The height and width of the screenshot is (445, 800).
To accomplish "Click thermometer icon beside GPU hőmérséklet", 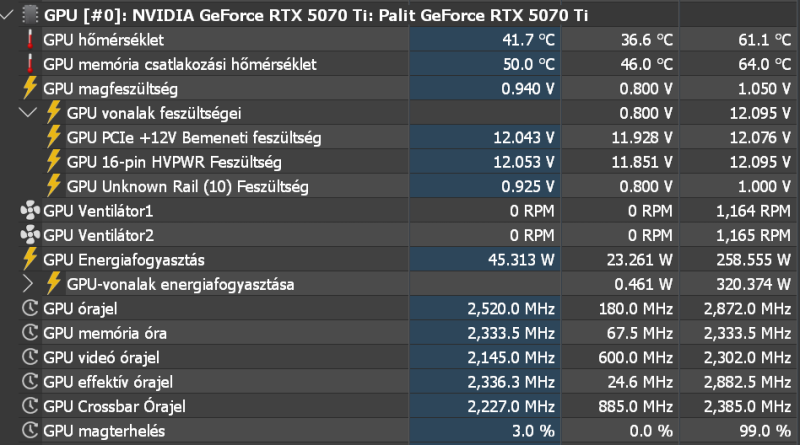I will coord(30,39).
